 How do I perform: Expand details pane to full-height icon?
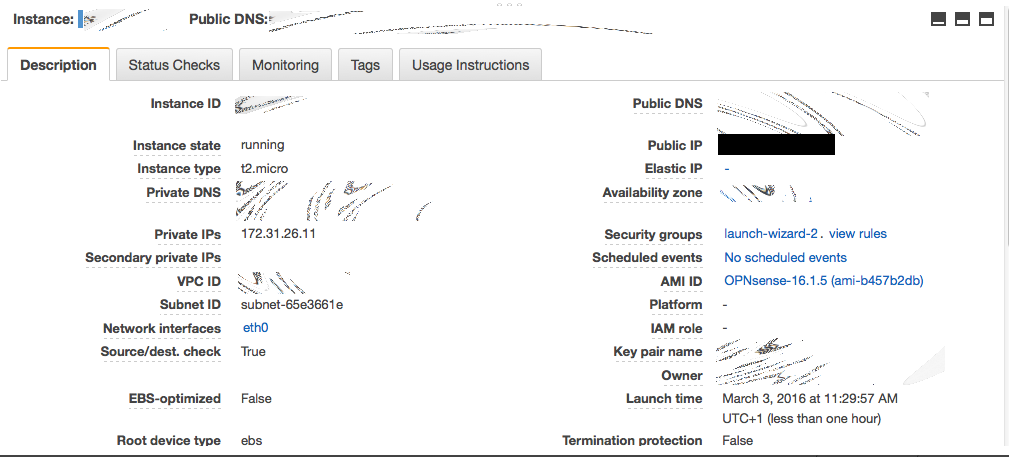click(986, 19)
